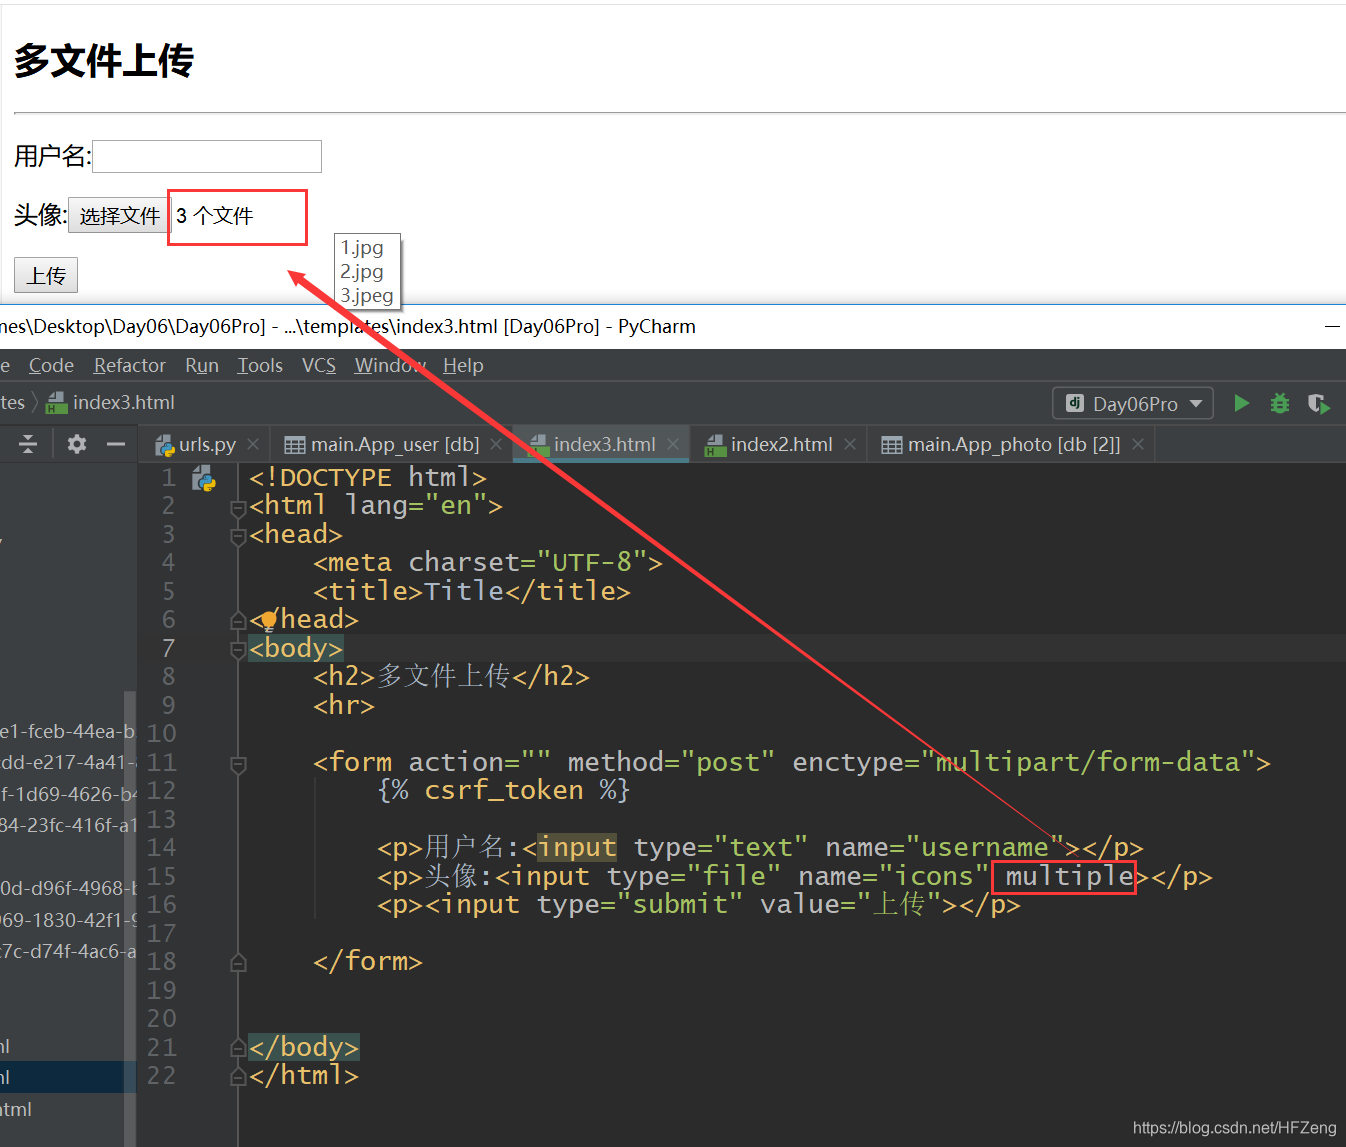1346x1147 pixels.
Task: Open the Code menu
Action: [51, 365]
